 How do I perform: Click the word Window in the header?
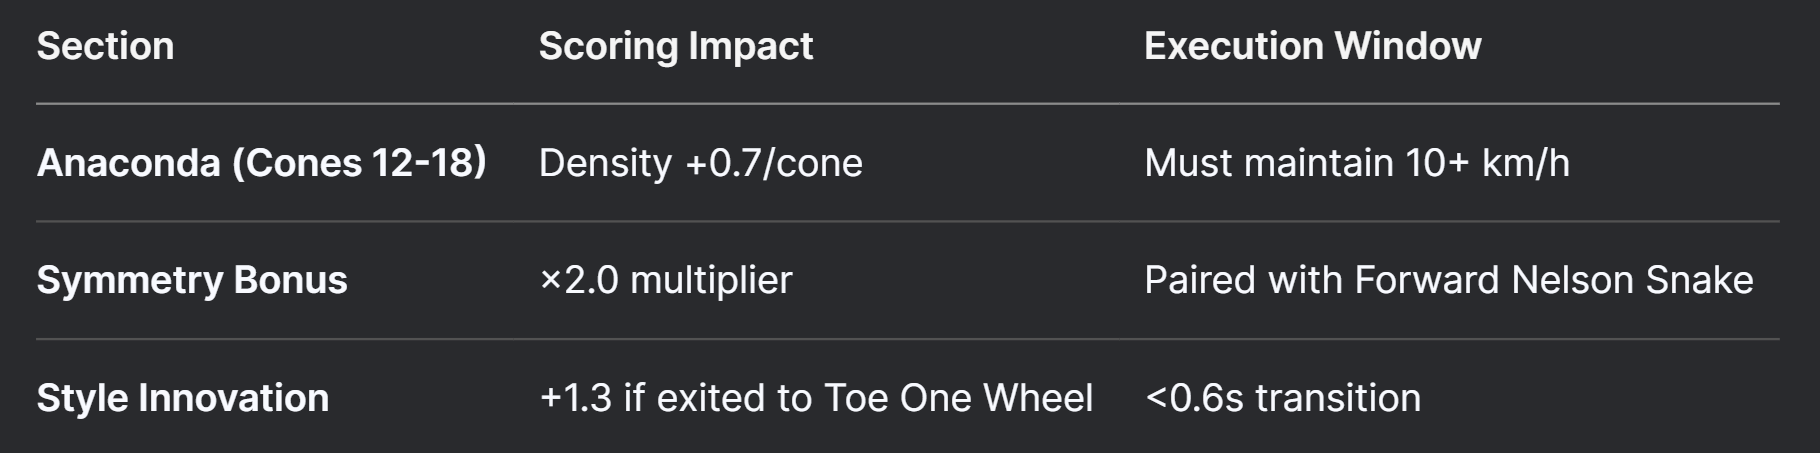coord(1407,46)
